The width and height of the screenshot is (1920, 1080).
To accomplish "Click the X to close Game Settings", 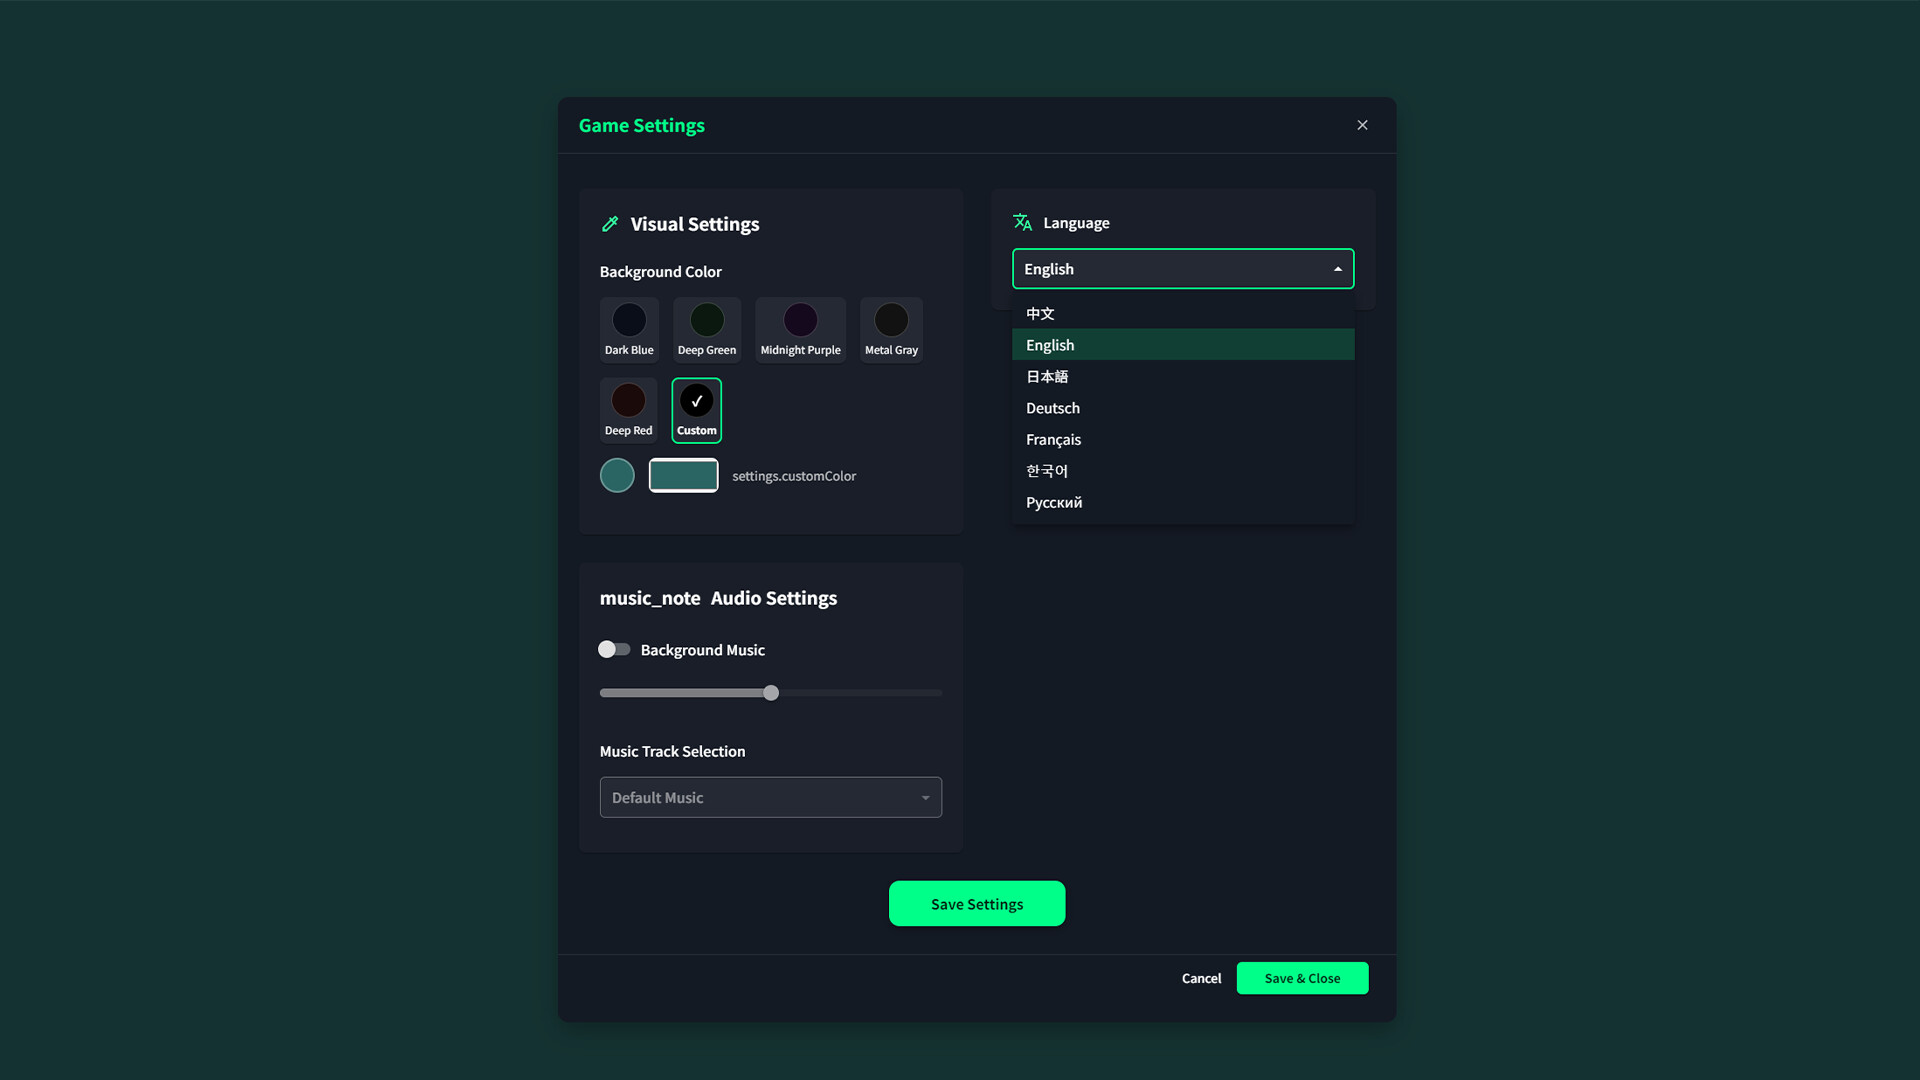I will [x=1362, y=125].
